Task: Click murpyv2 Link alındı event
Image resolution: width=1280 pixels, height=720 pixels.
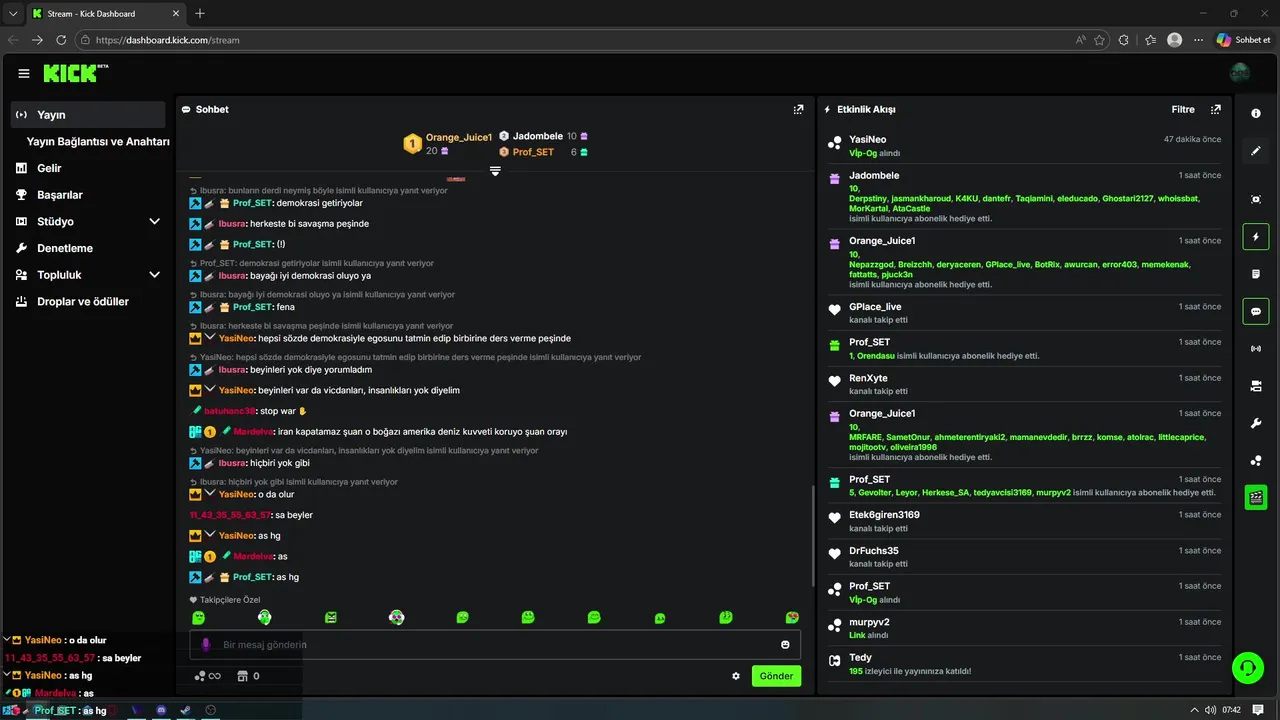Action: pyautogui.click(x=1025, y=628)
